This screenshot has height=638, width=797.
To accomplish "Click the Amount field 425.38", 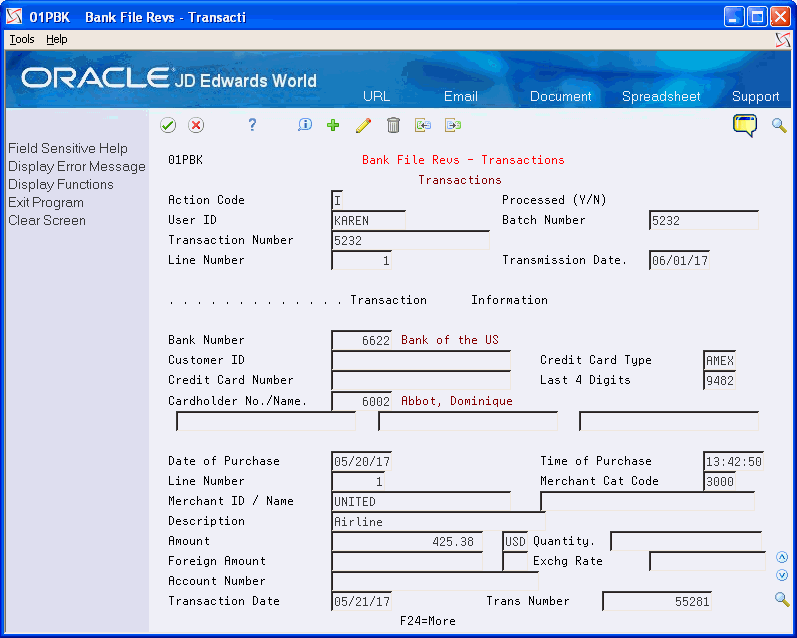I will click(x=407, y=541).
